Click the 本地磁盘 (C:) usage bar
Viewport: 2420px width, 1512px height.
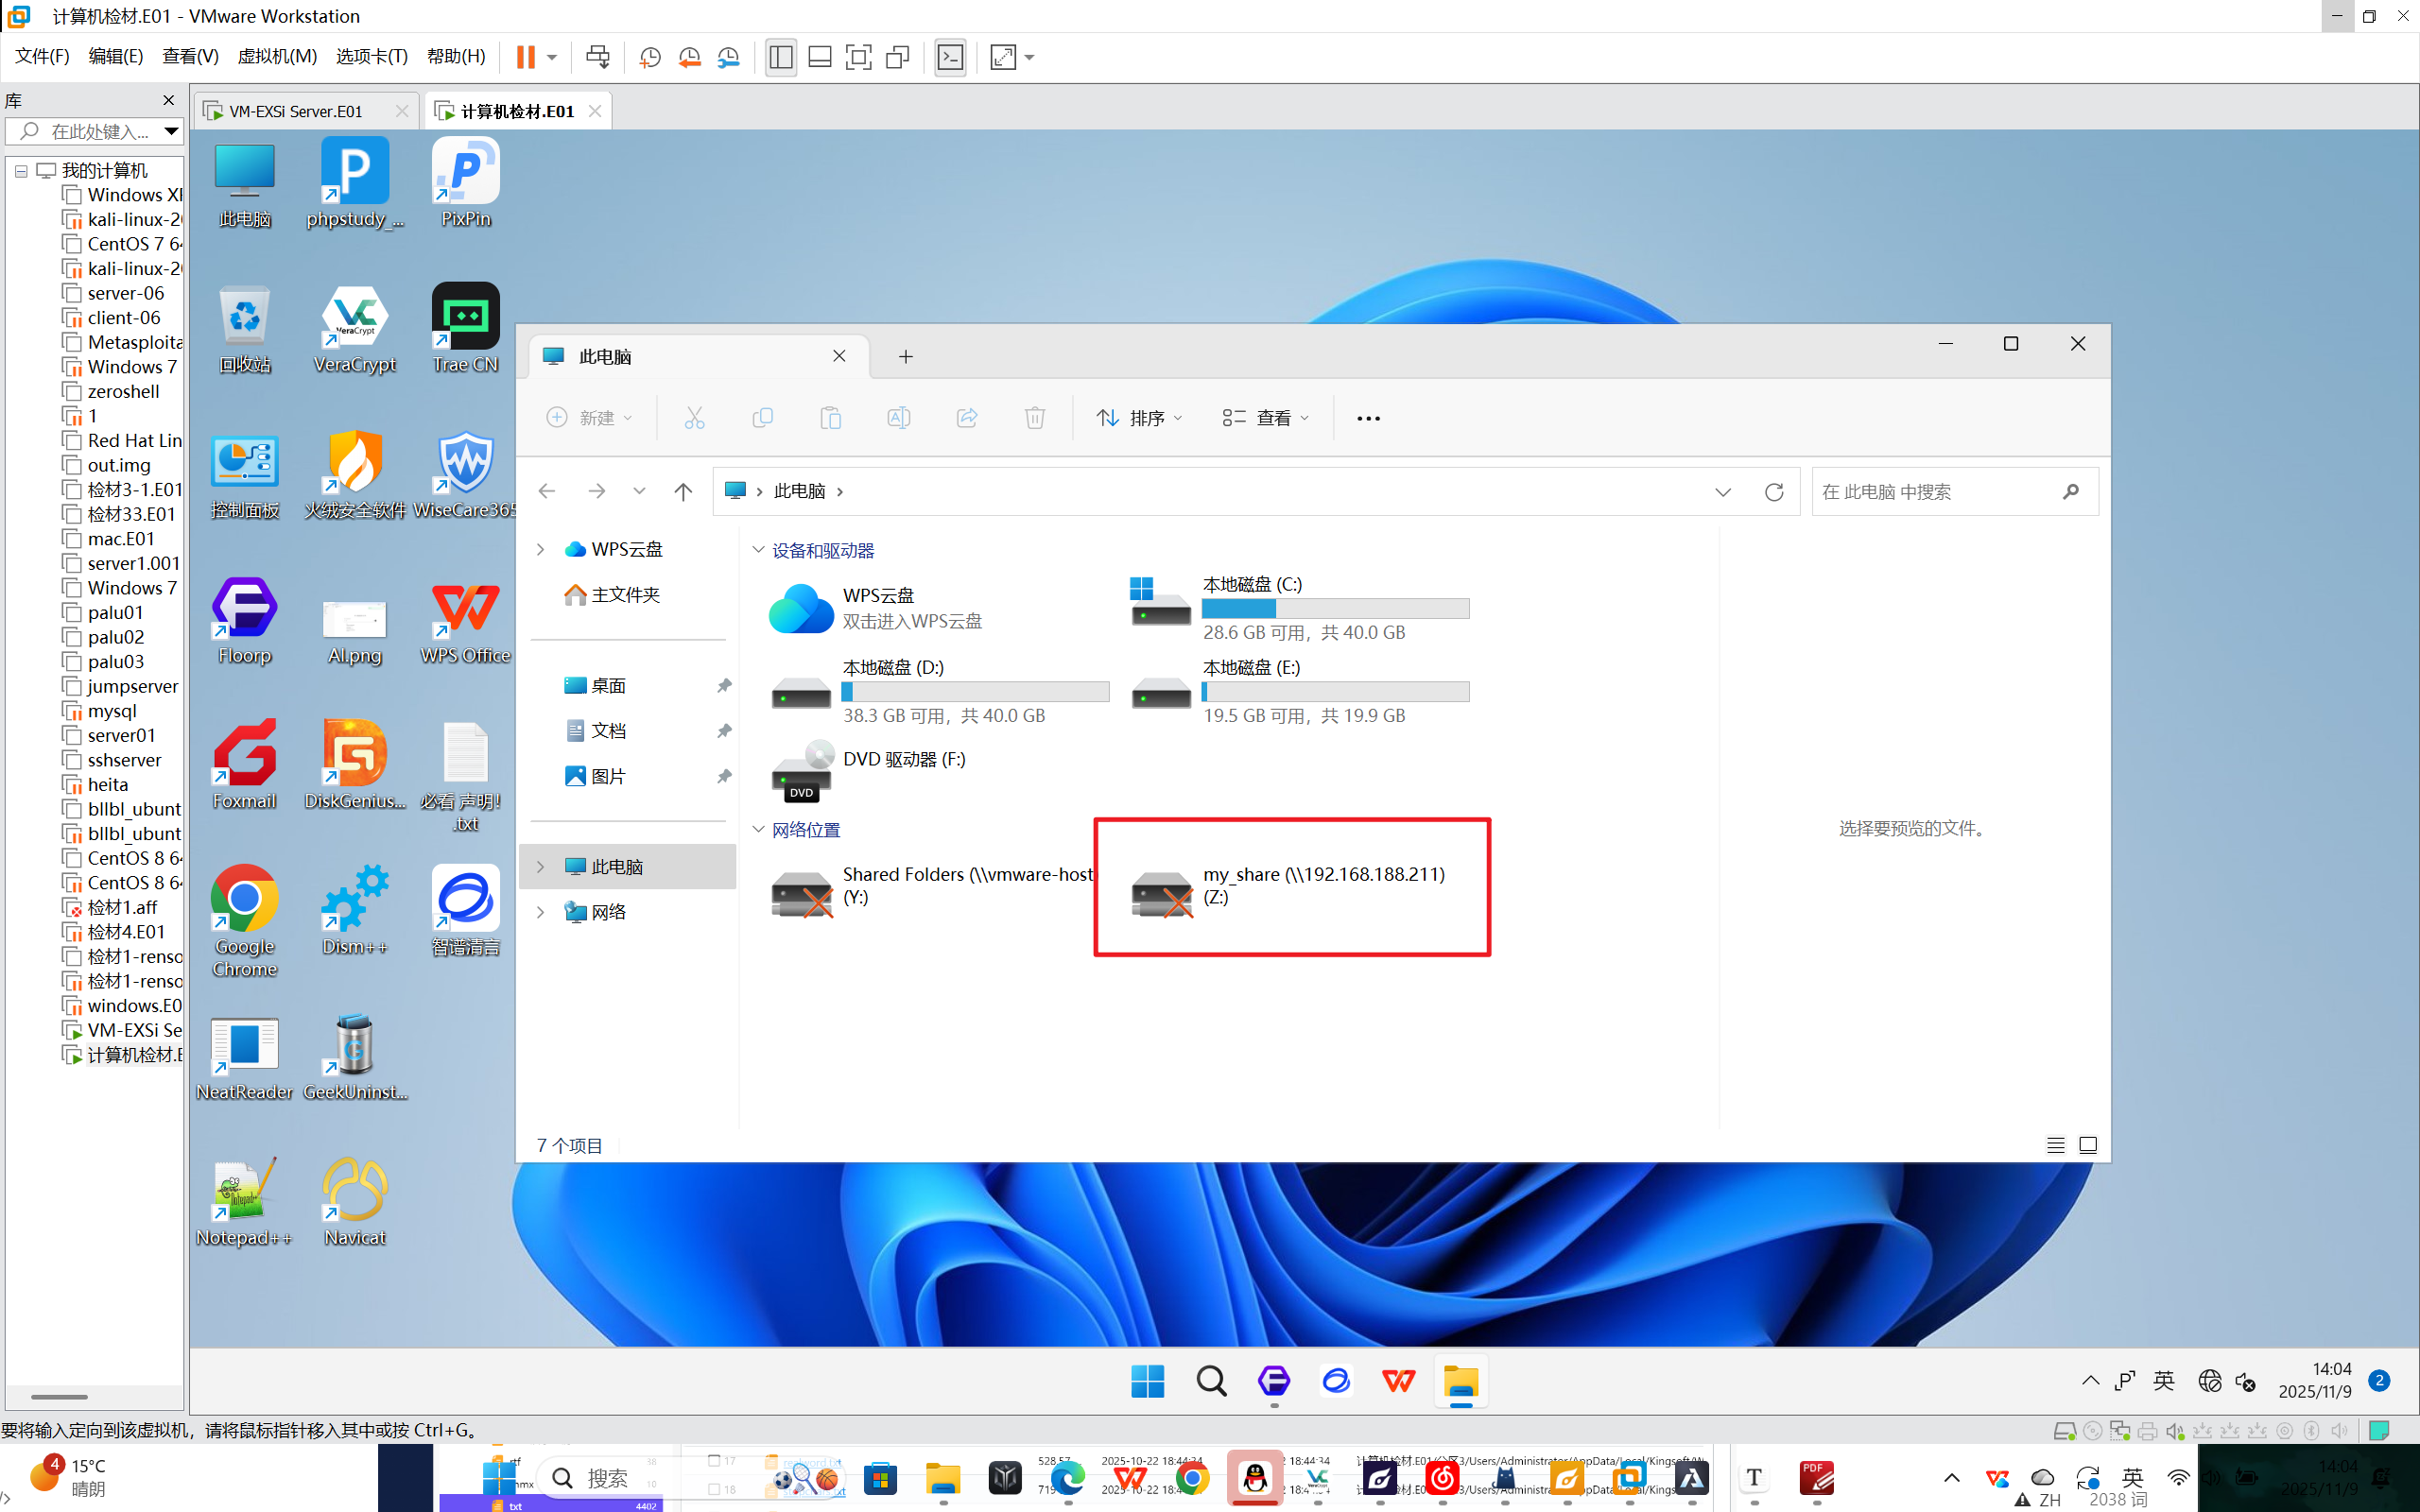pos(1335,608)
